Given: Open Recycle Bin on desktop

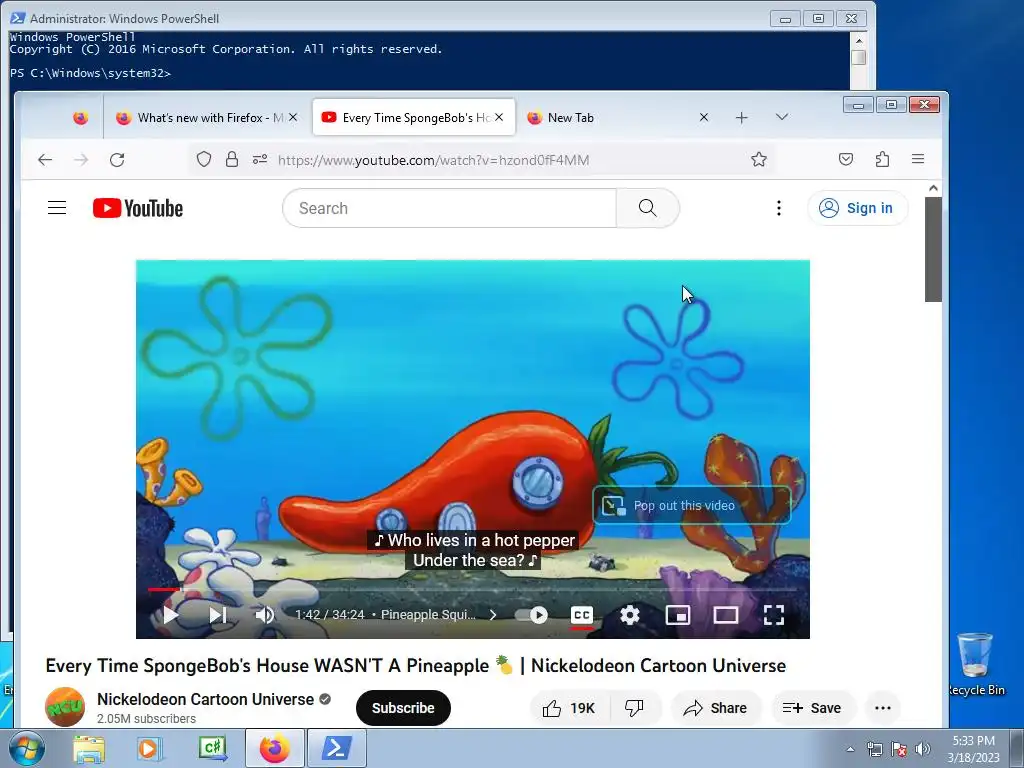Looking at the screenshot, I should point(976,665).
